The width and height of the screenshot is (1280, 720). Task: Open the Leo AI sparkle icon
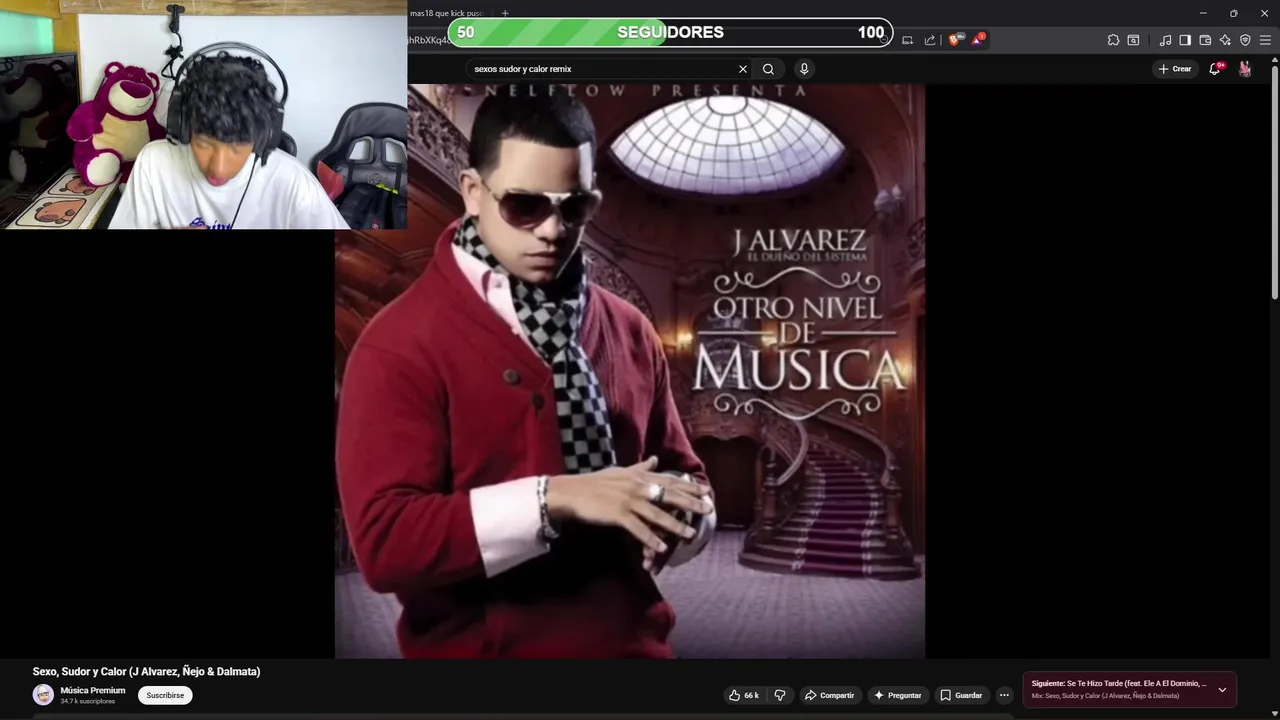click(1225, 40)
